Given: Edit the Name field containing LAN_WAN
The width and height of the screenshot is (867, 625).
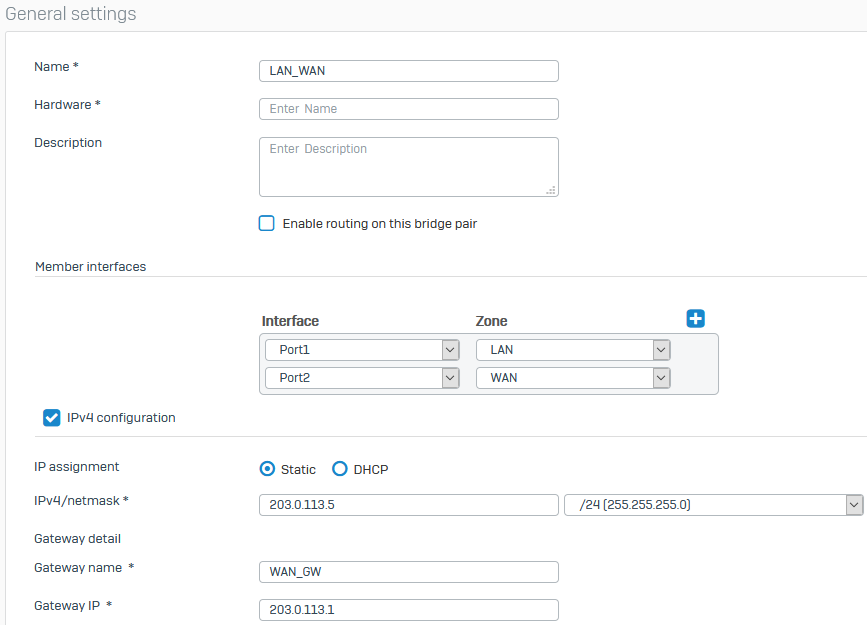Looking at the screenshot, I should (408, 71).
